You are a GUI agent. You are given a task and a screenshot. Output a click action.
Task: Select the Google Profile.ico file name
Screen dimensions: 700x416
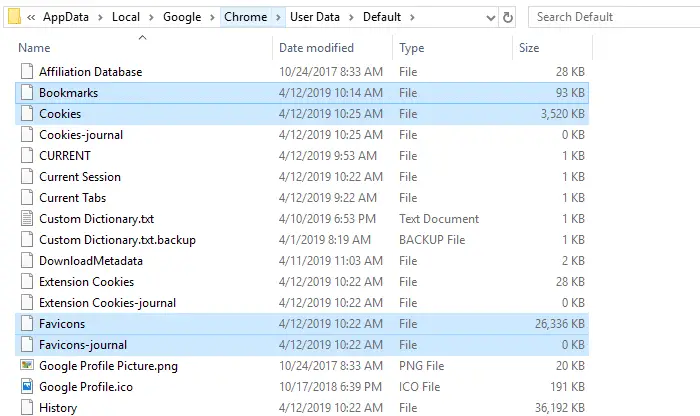[86, 387]
